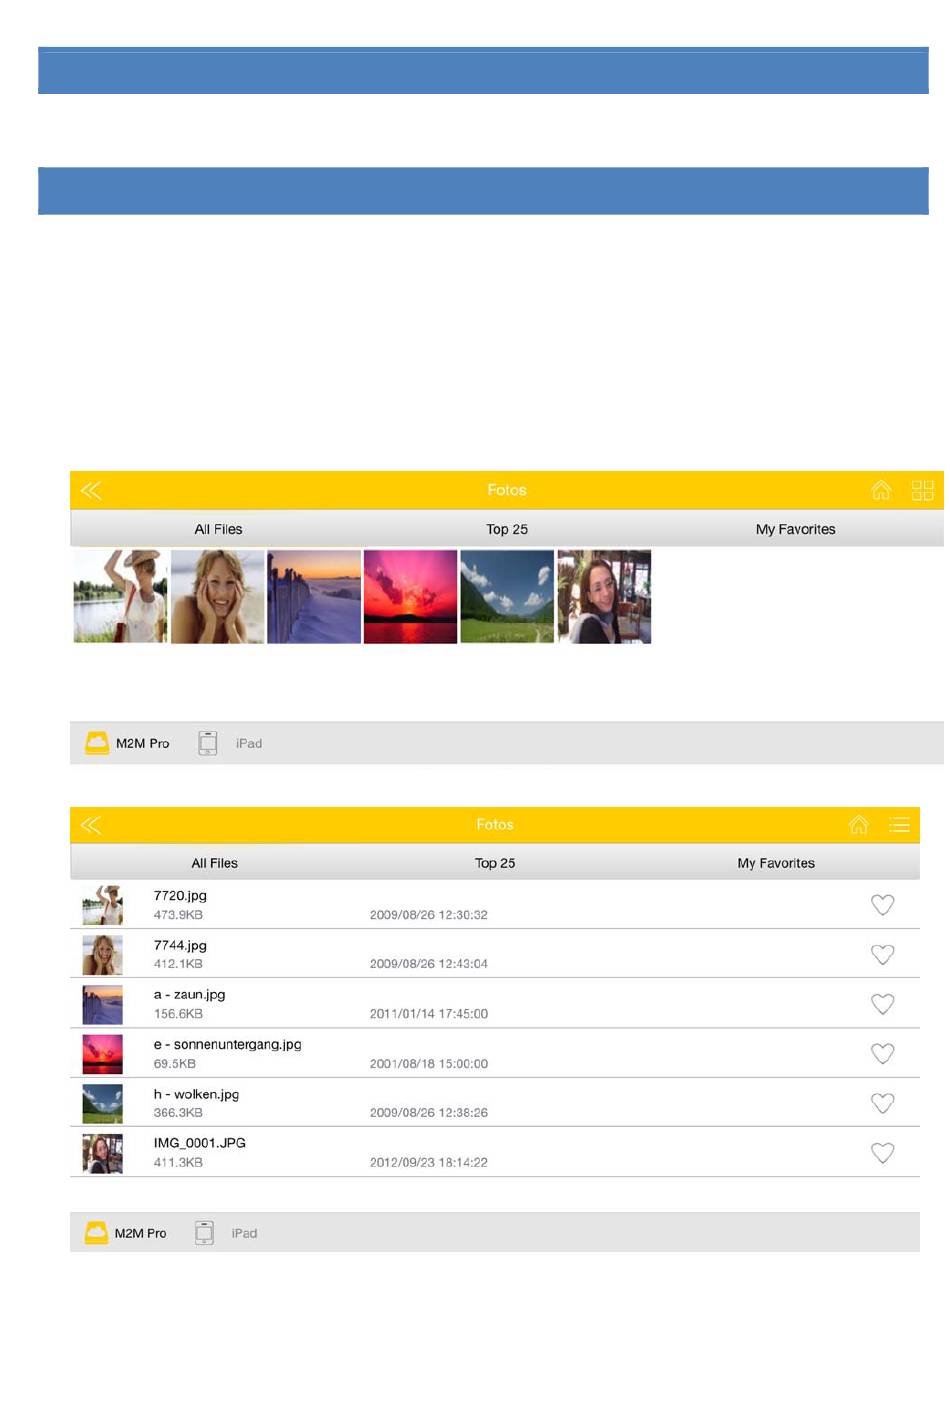Open h - wolken.jpg row thumbnail
Screen dimensions: 950x1420
(102, 1103)
